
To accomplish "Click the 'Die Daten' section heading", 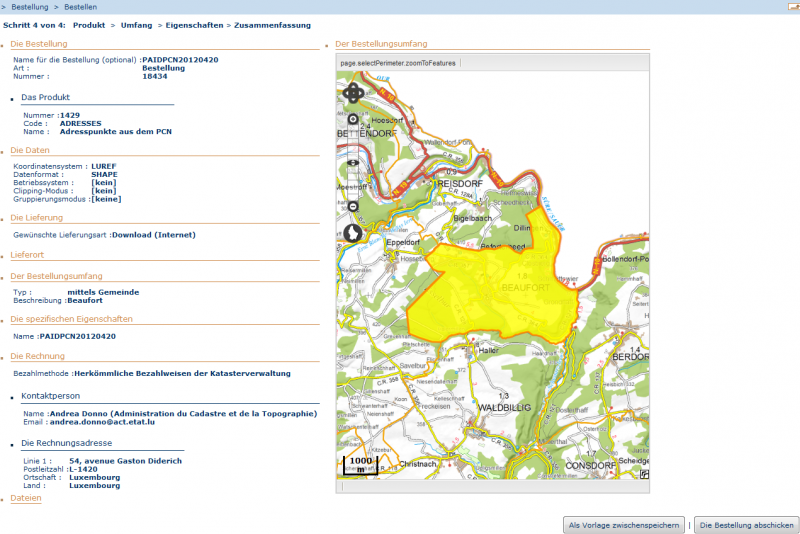I will click(30, 150).
